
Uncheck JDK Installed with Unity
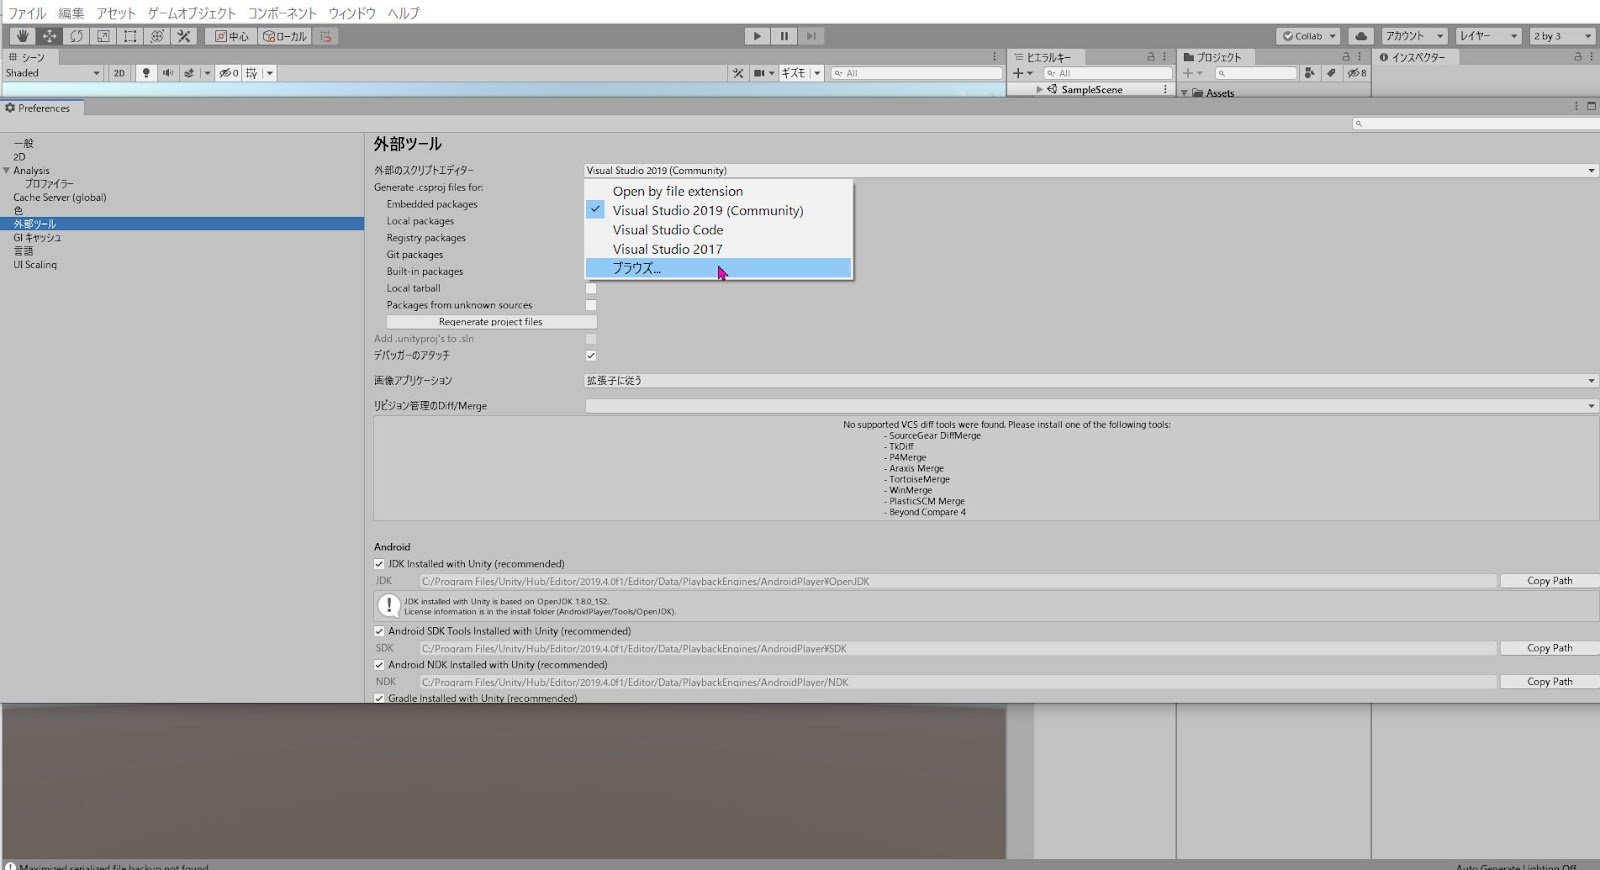[x=379, y=564]
